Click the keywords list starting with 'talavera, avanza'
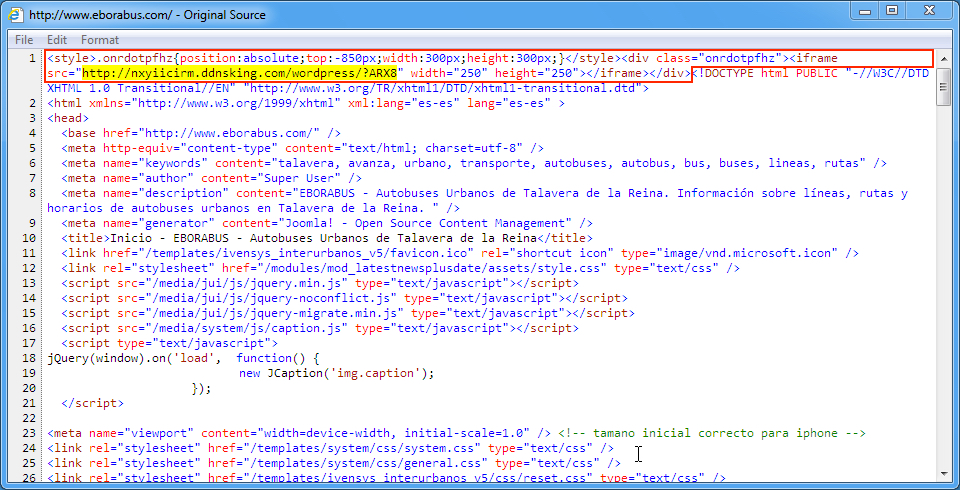This screenshot has height=490, width=960. [x=571, y=163]
